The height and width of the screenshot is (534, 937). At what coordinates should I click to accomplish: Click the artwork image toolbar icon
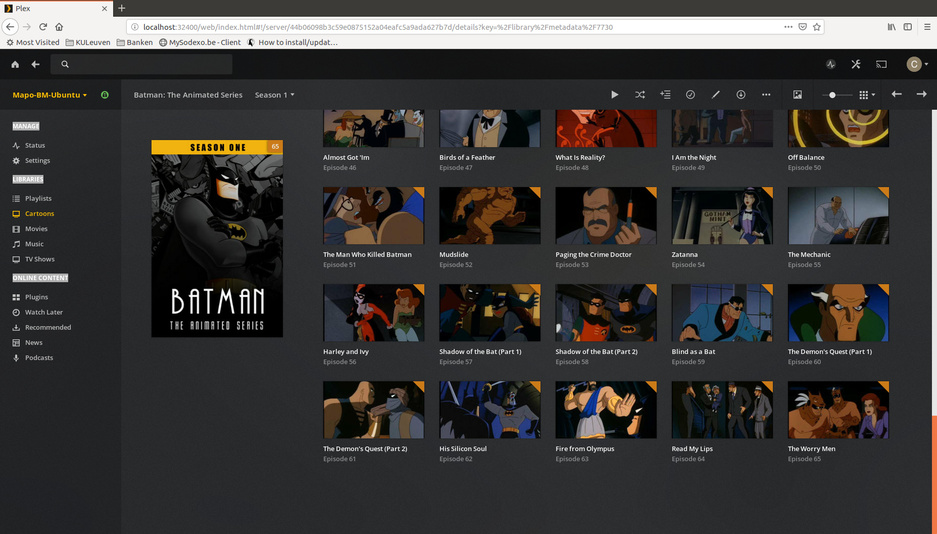(797, 95)
